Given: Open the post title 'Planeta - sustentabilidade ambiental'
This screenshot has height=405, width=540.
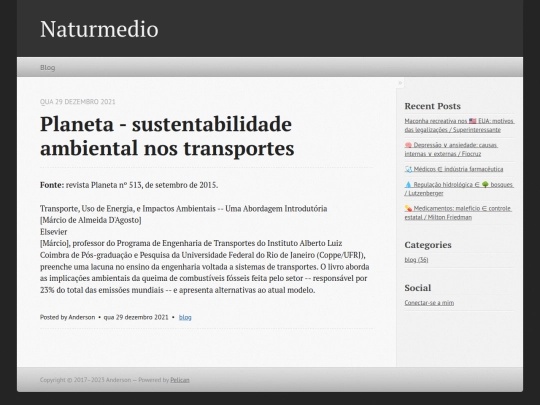Looking at the screenshot, I should (167, 136).
